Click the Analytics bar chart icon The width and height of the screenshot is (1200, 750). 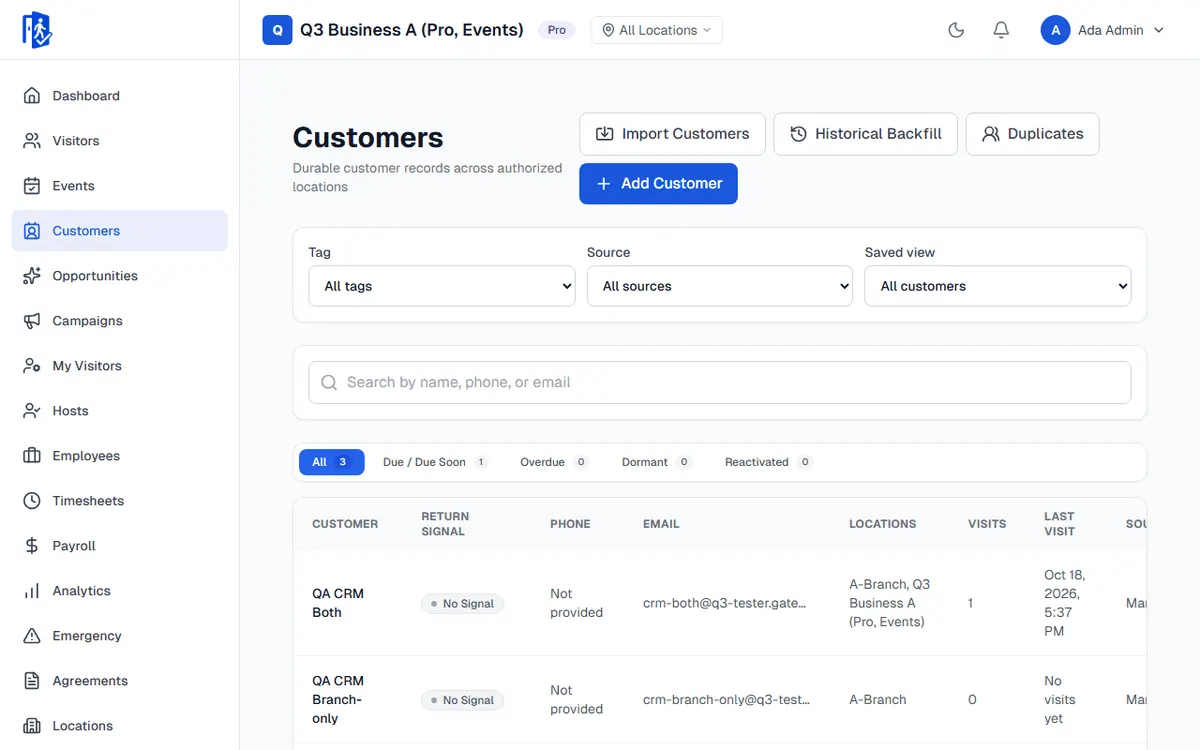[32, 591]
